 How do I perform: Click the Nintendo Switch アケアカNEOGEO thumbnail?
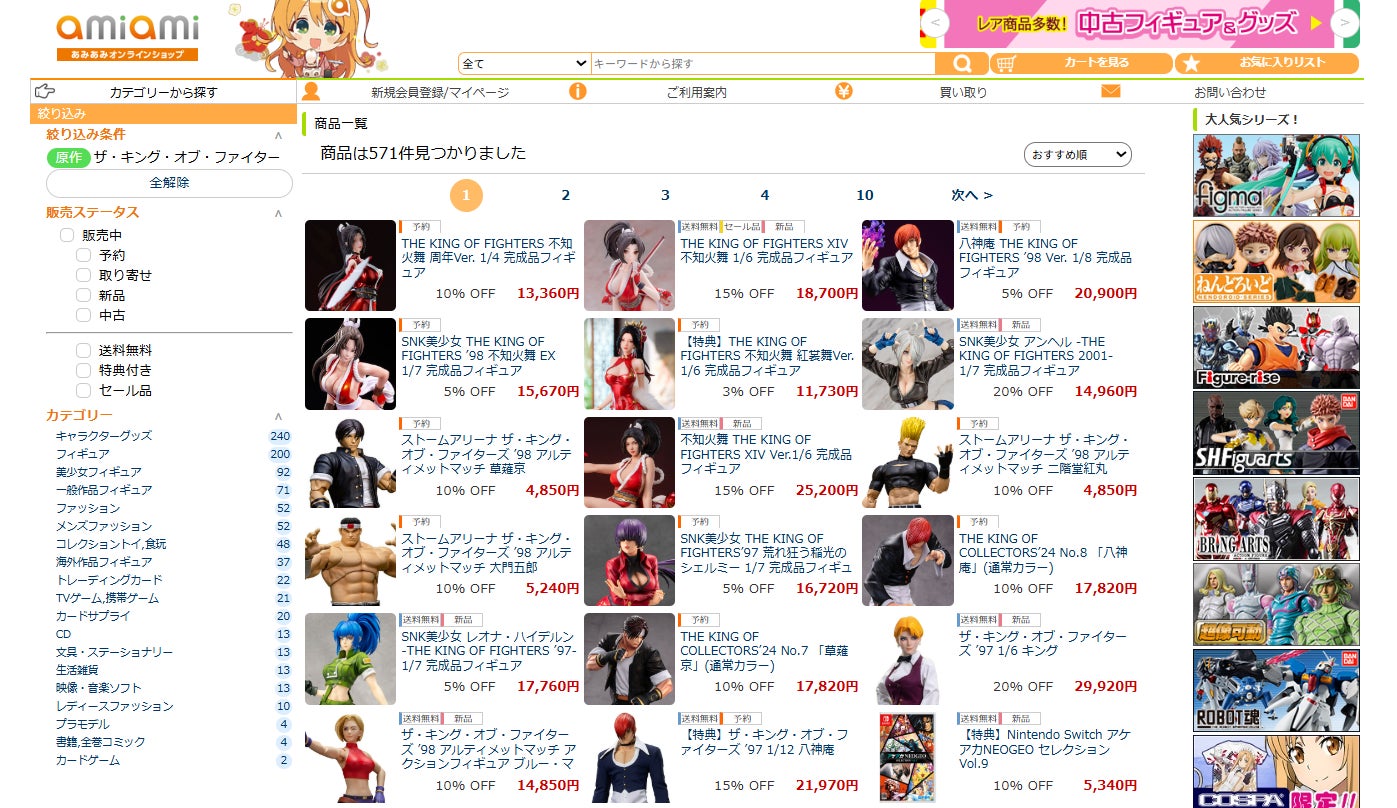tap(908, 757)
